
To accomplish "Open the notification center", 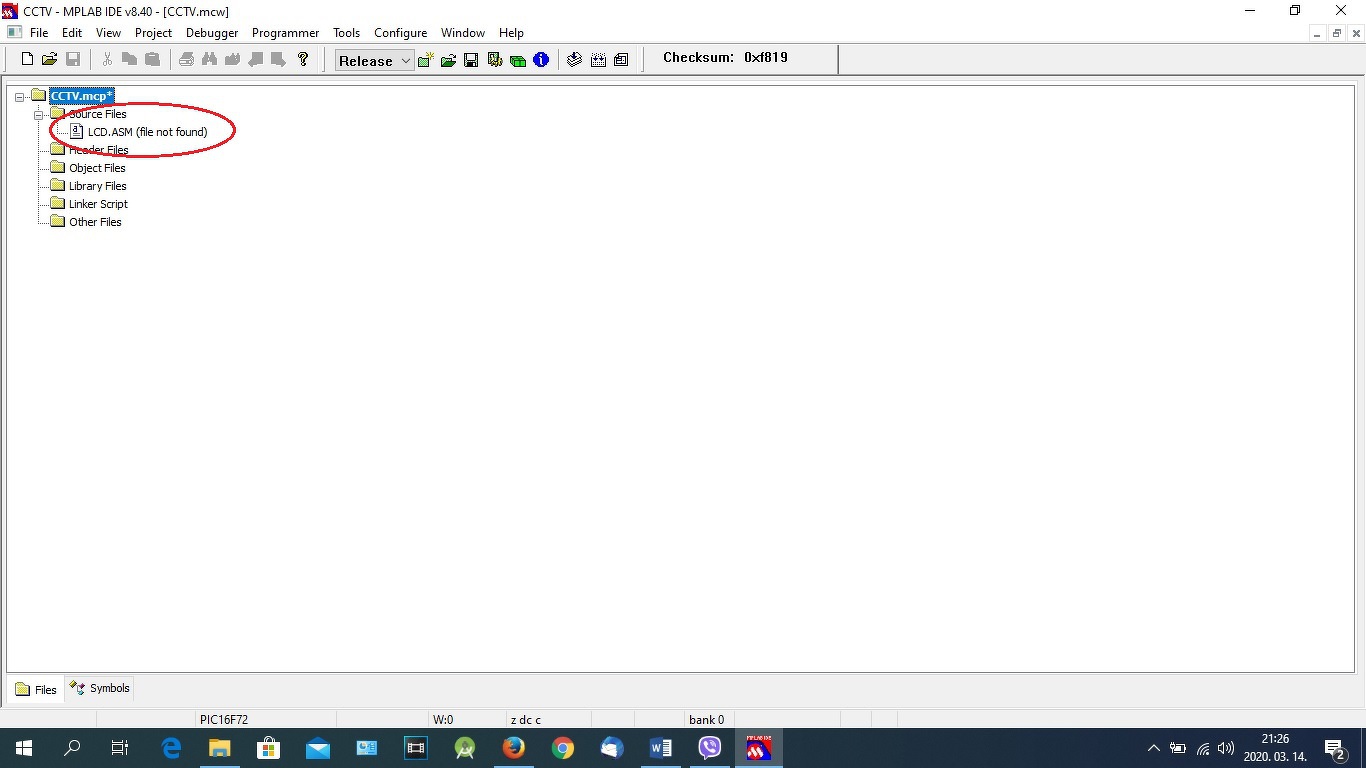I will point(1334,748).
